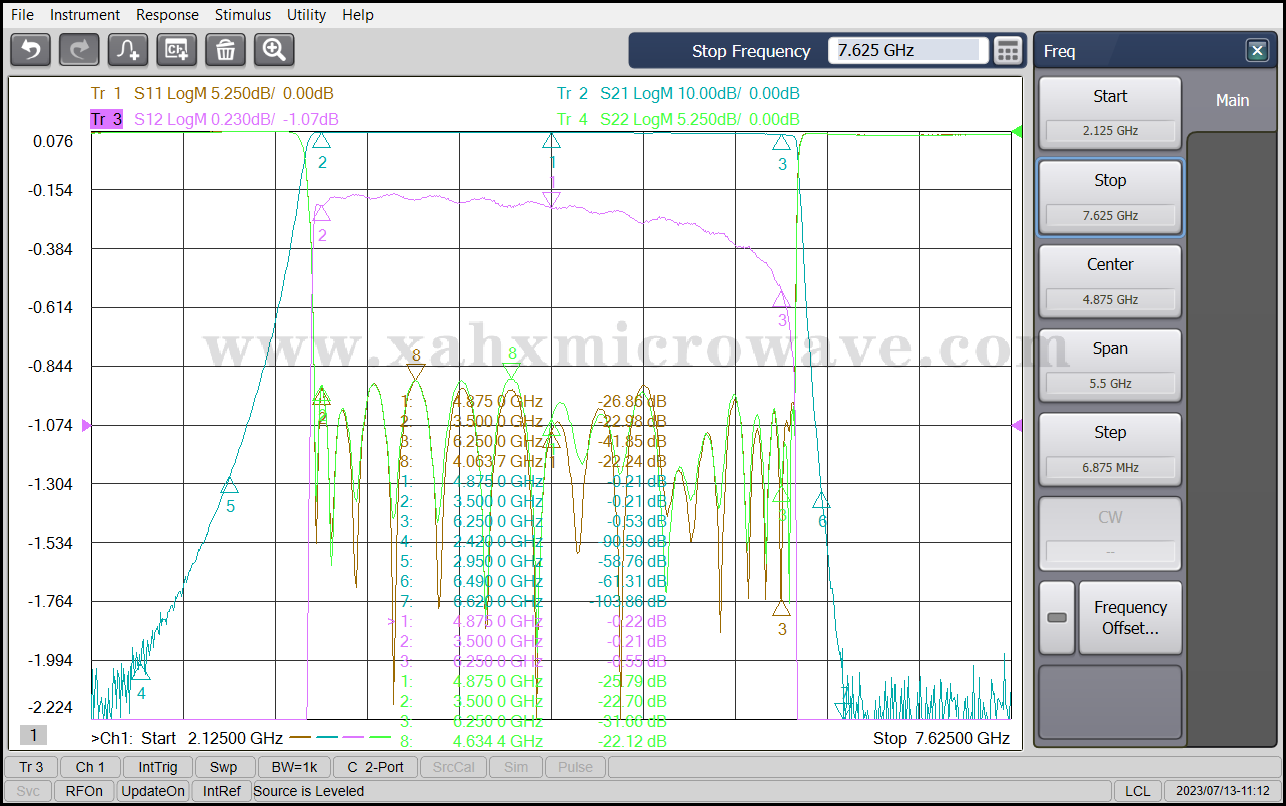Click the zoom magnifier toolbar icon

pyautogui.click(x=274, y=49)
